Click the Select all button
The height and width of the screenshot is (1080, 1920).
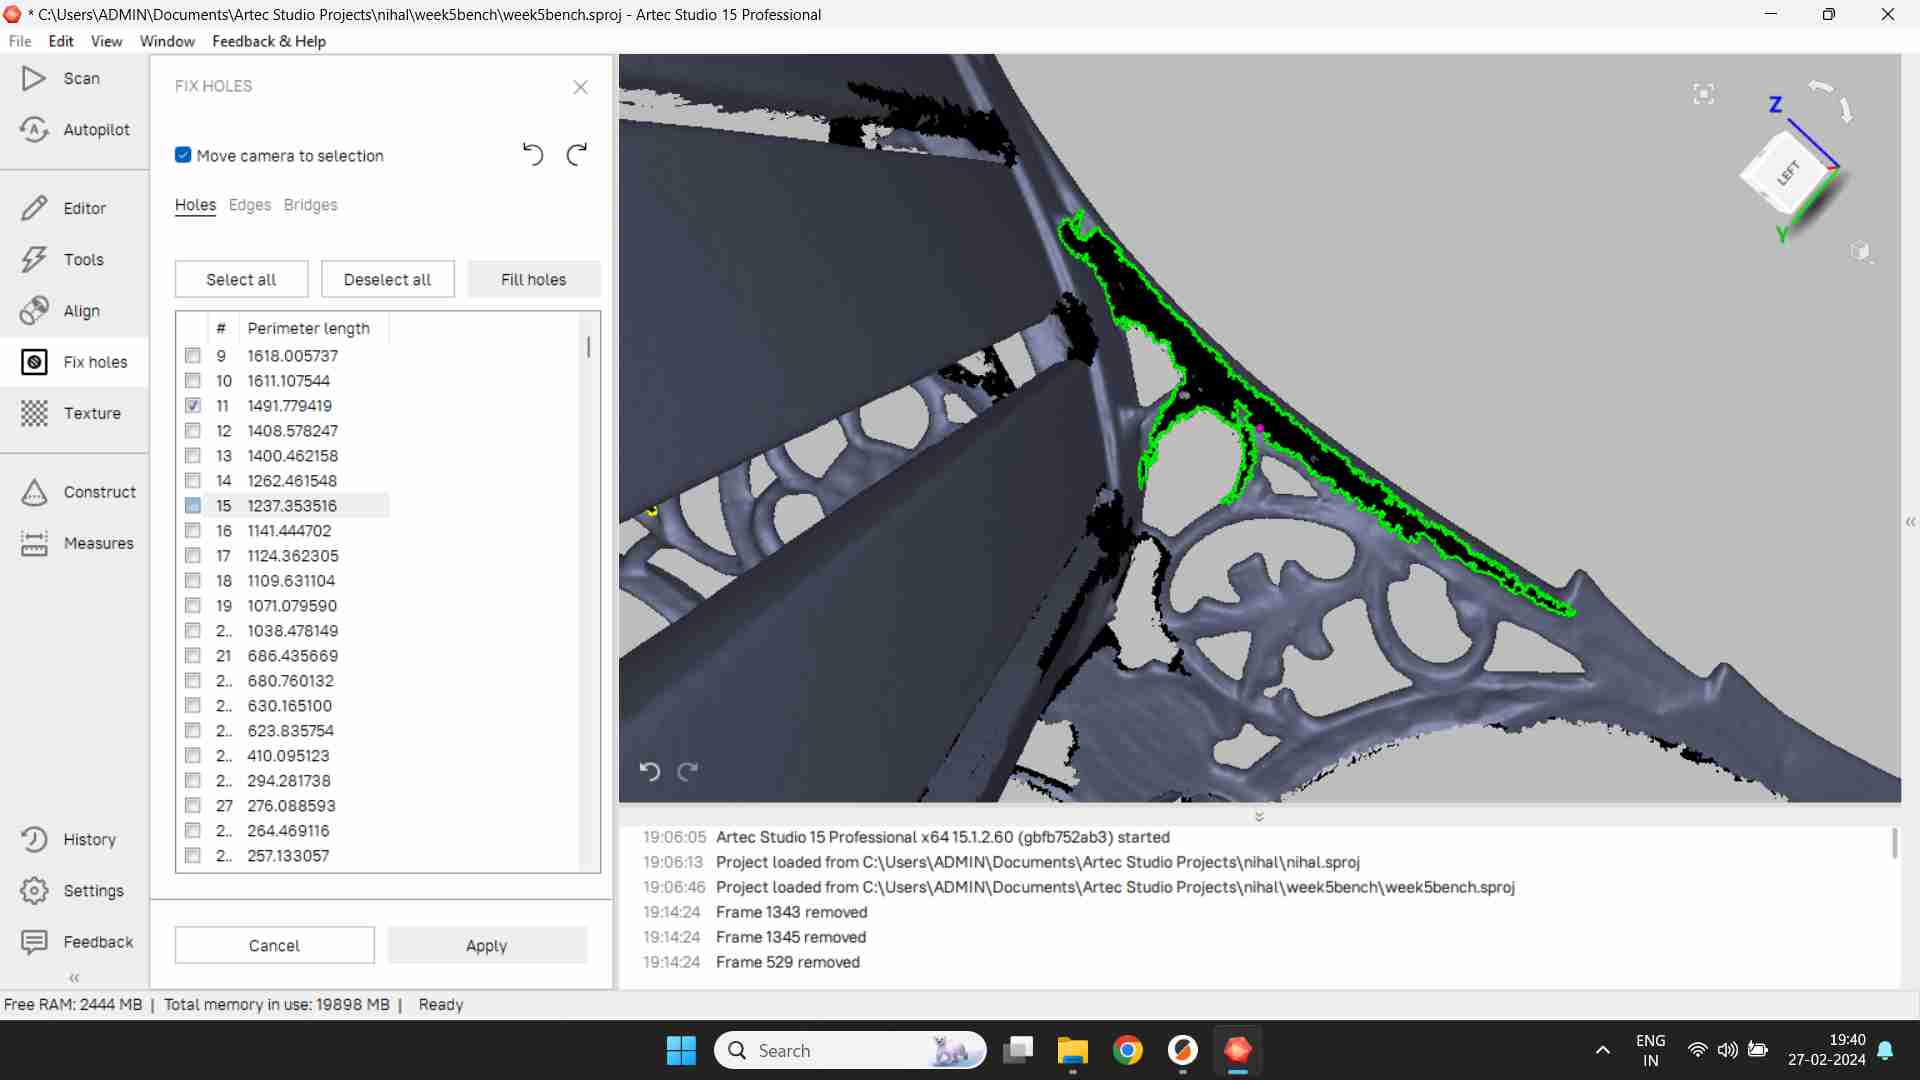tap(241, 278)
